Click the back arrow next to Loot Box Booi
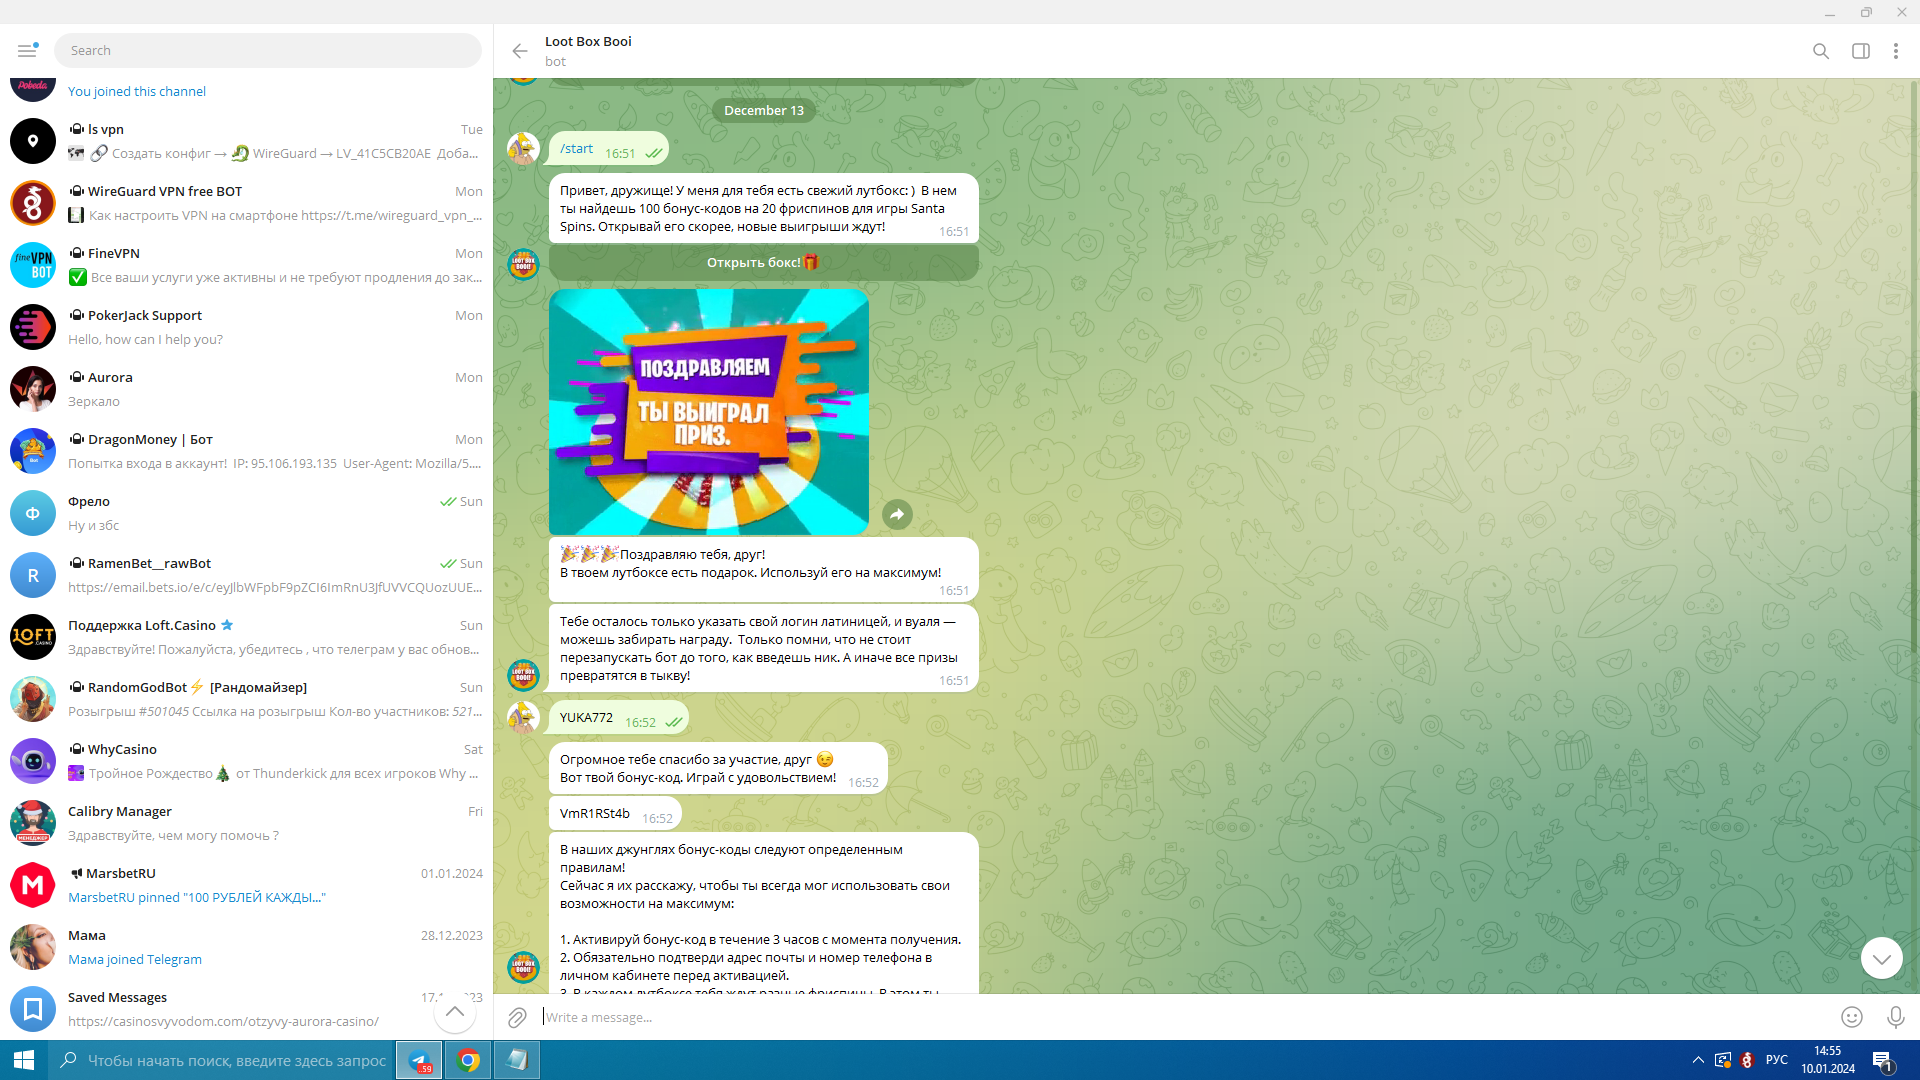Image resolution: width=1920 pixels, height=1080 pixels. 520,51
